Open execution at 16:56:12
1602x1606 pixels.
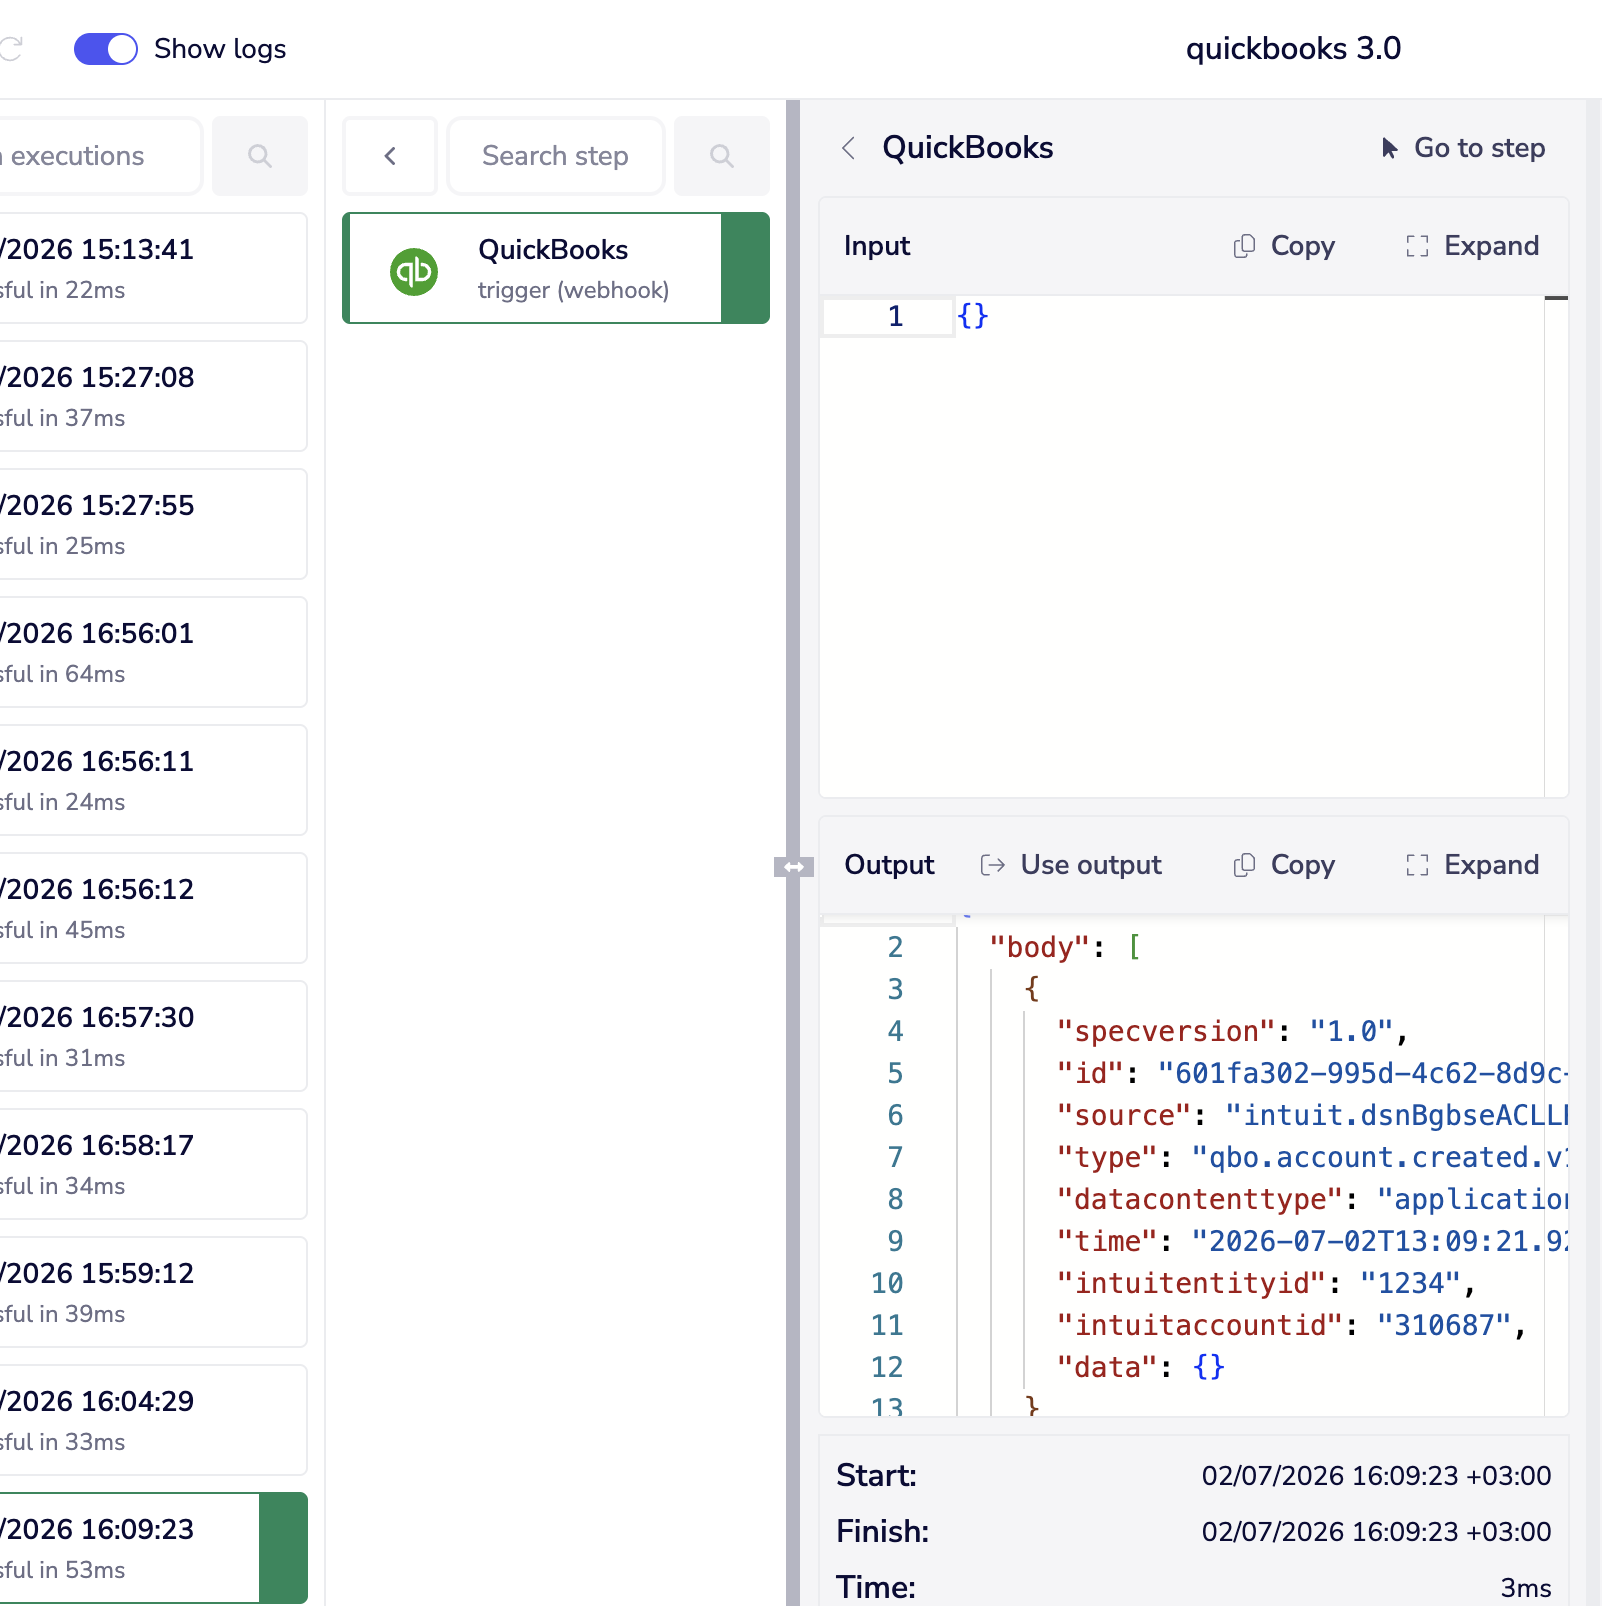click(153, 908)
